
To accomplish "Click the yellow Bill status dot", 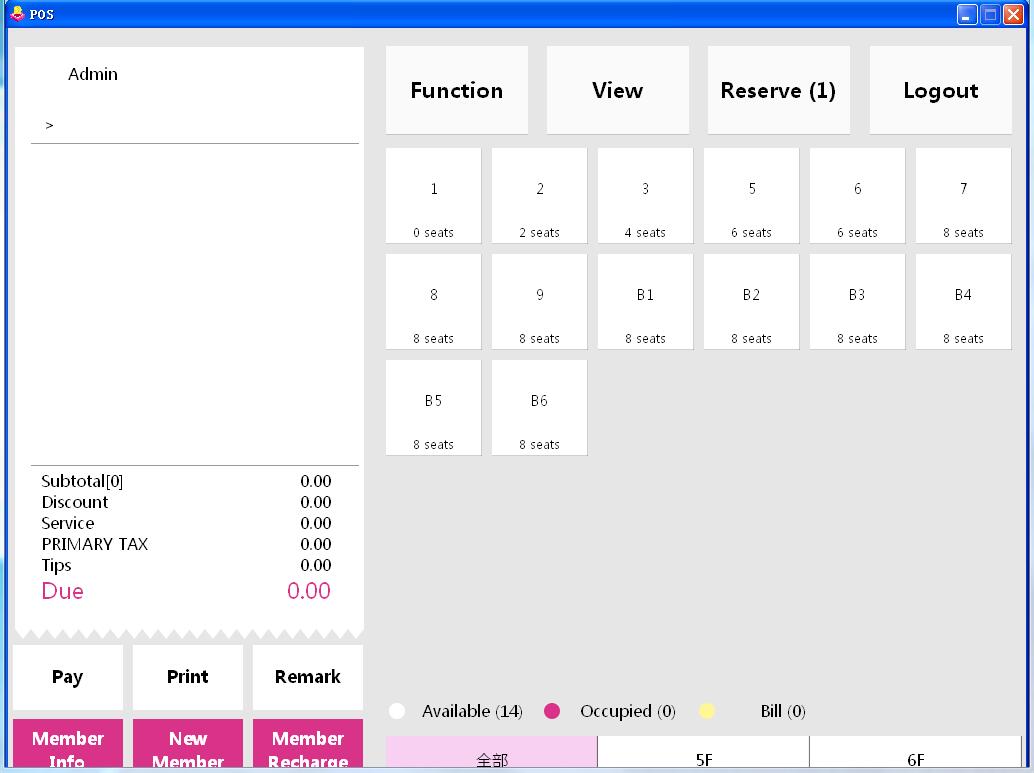I will [x=706, y=711].
